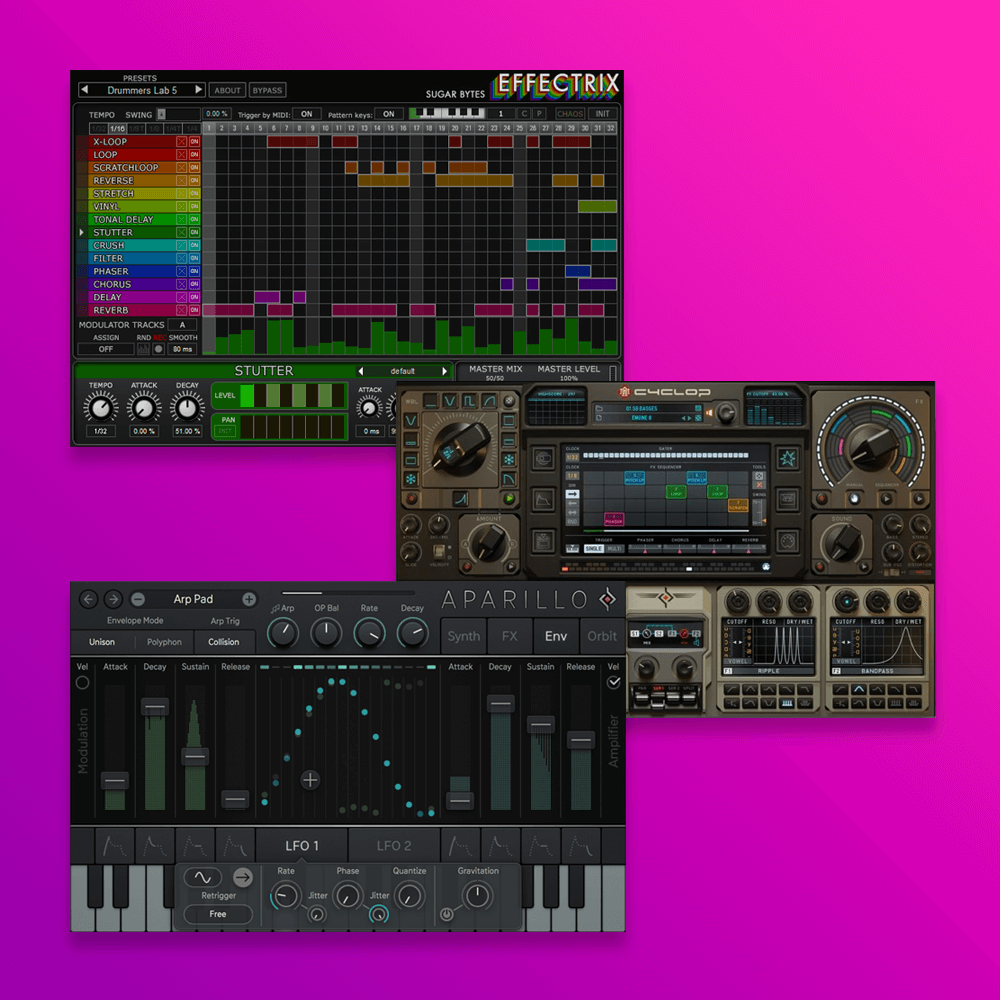Toggle the Gravitation power icon
This screenshot has height=1000, width=1000.
(446, 914)
